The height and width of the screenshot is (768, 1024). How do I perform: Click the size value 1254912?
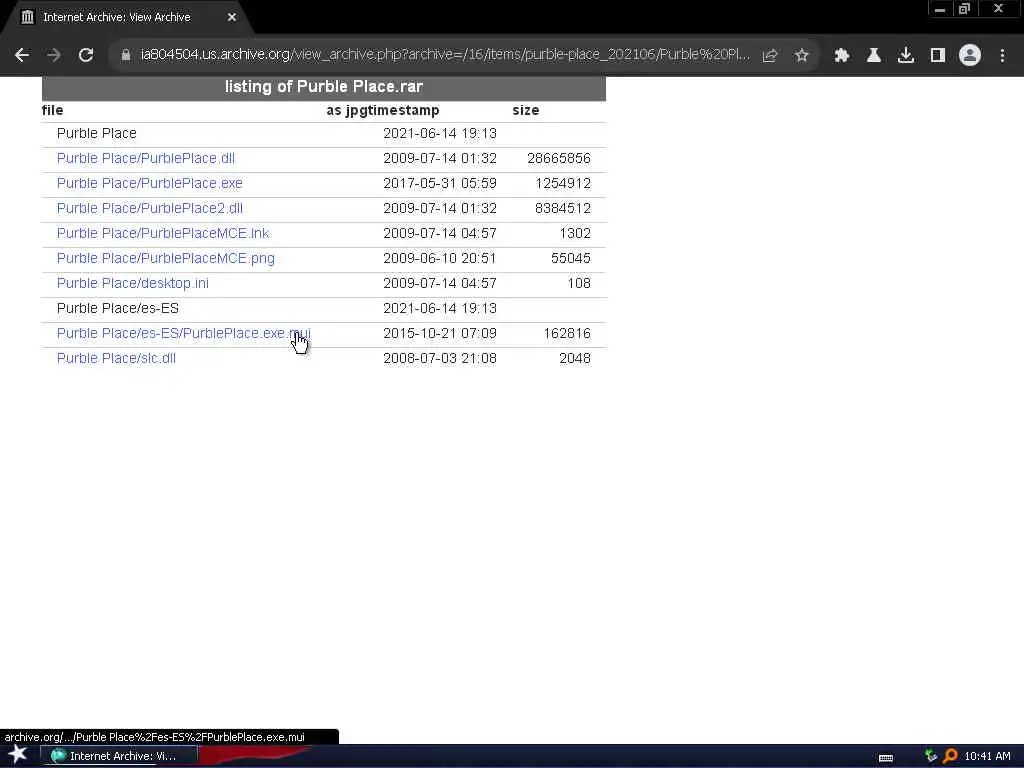[x=563, y=184]
